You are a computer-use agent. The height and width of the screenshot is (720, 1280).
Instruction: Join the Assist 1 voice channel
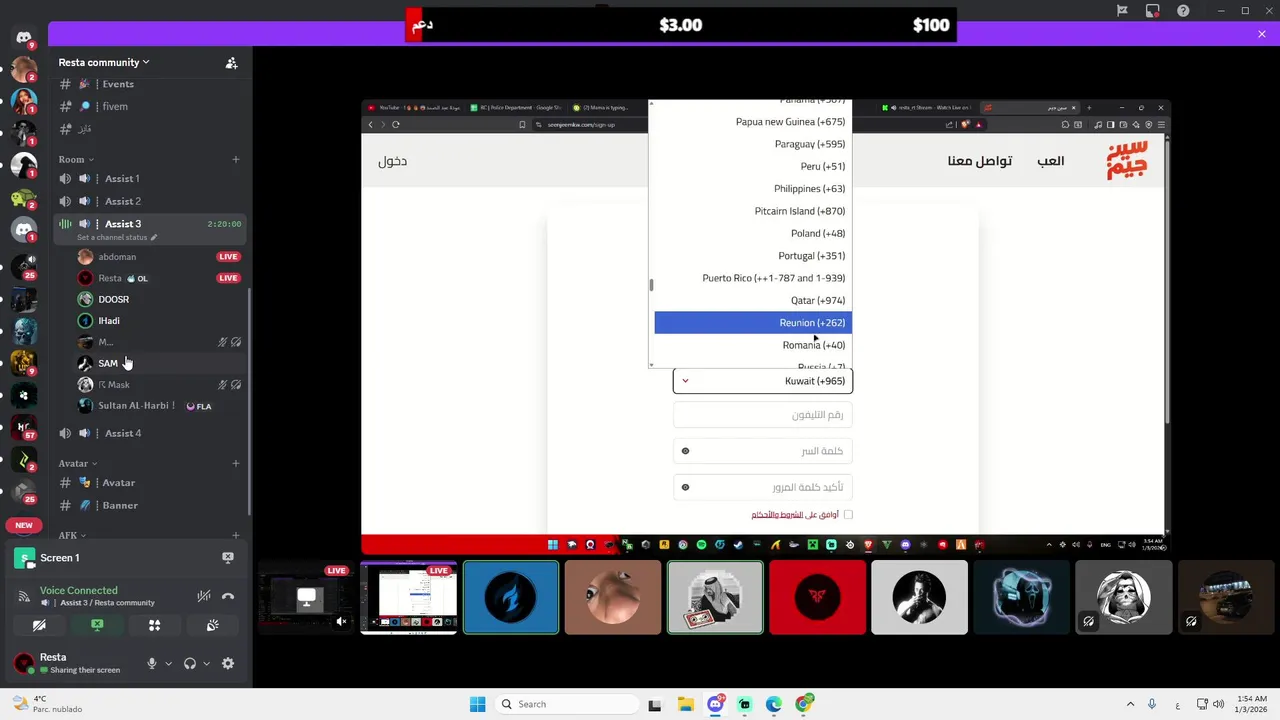150,178
